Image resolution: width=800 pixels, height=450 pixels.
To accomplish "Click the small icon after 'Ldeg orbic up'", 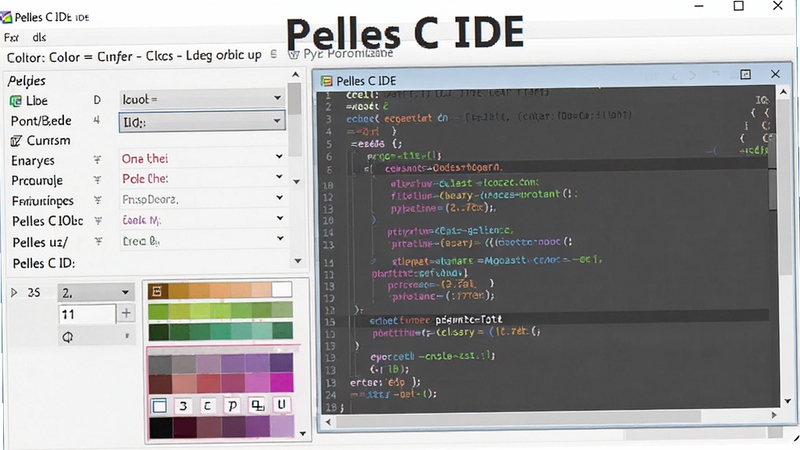I will click(x=273, y=54).
